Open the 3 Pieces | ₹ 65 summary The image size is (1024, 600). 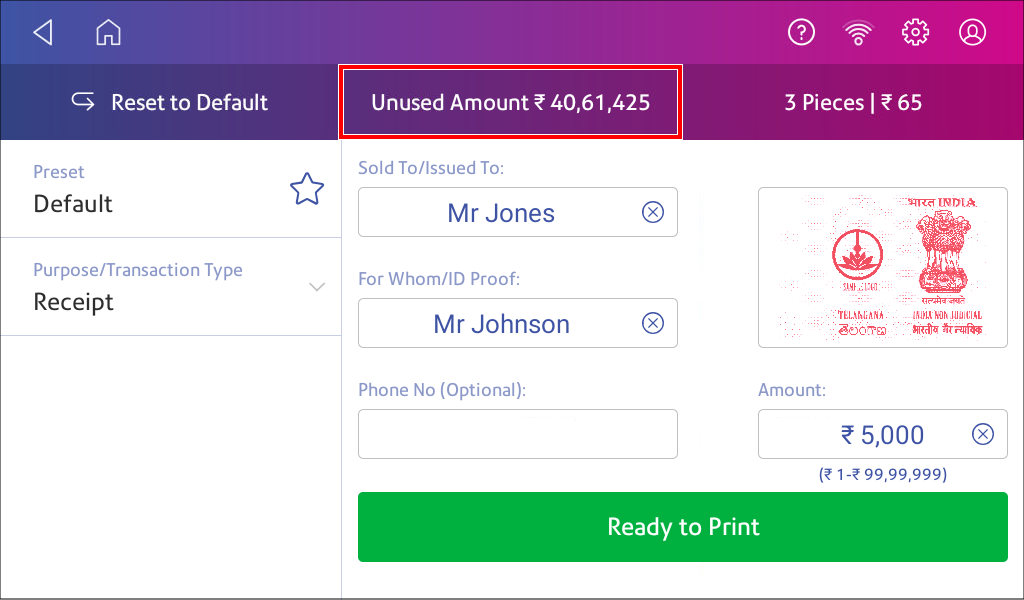[853, 103]
